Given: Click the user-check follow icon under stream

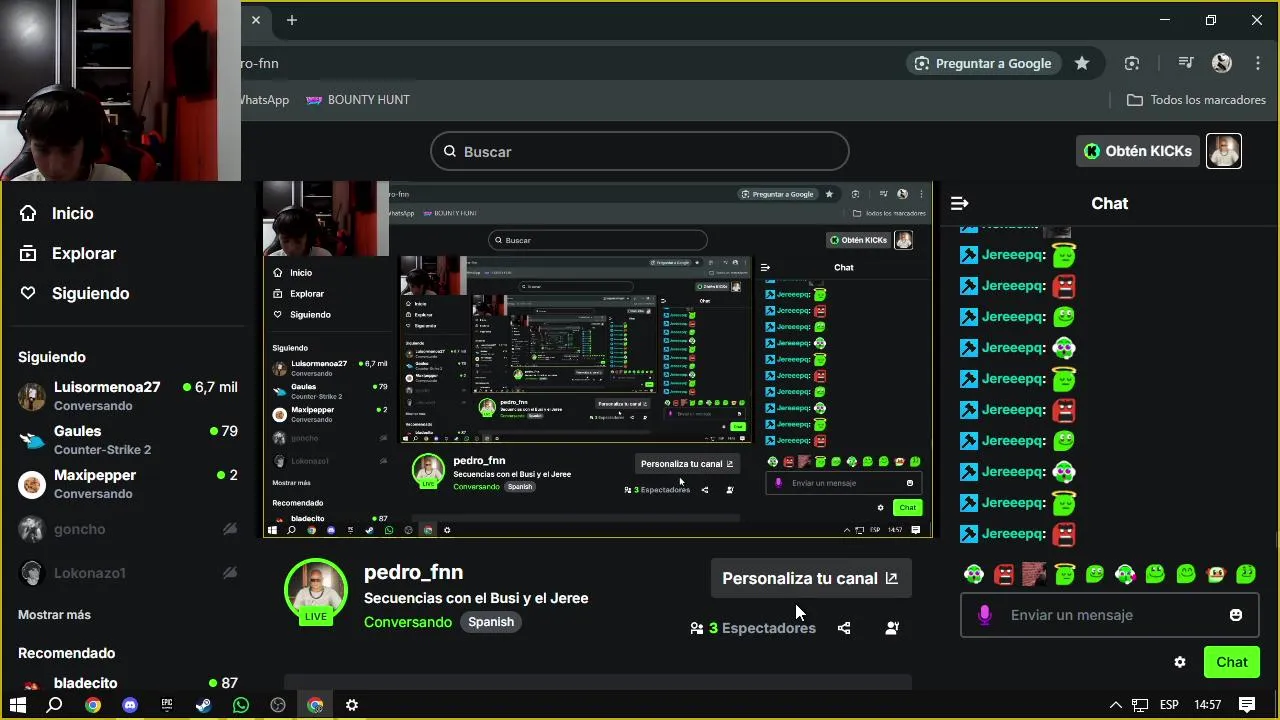Looking at the screenshot, I should click(x=892, y=628).
